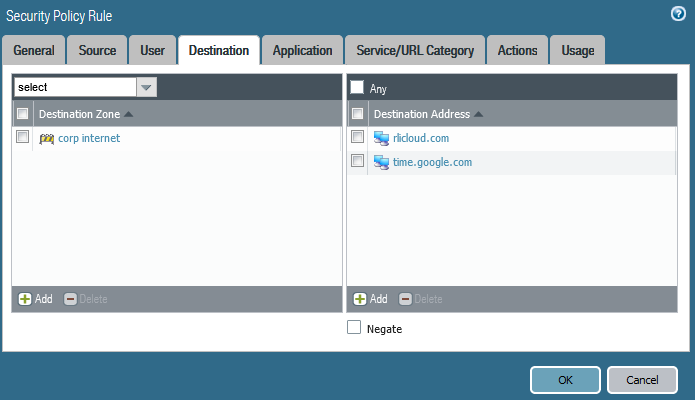Click green plus icon under Destination Zone

25,299
